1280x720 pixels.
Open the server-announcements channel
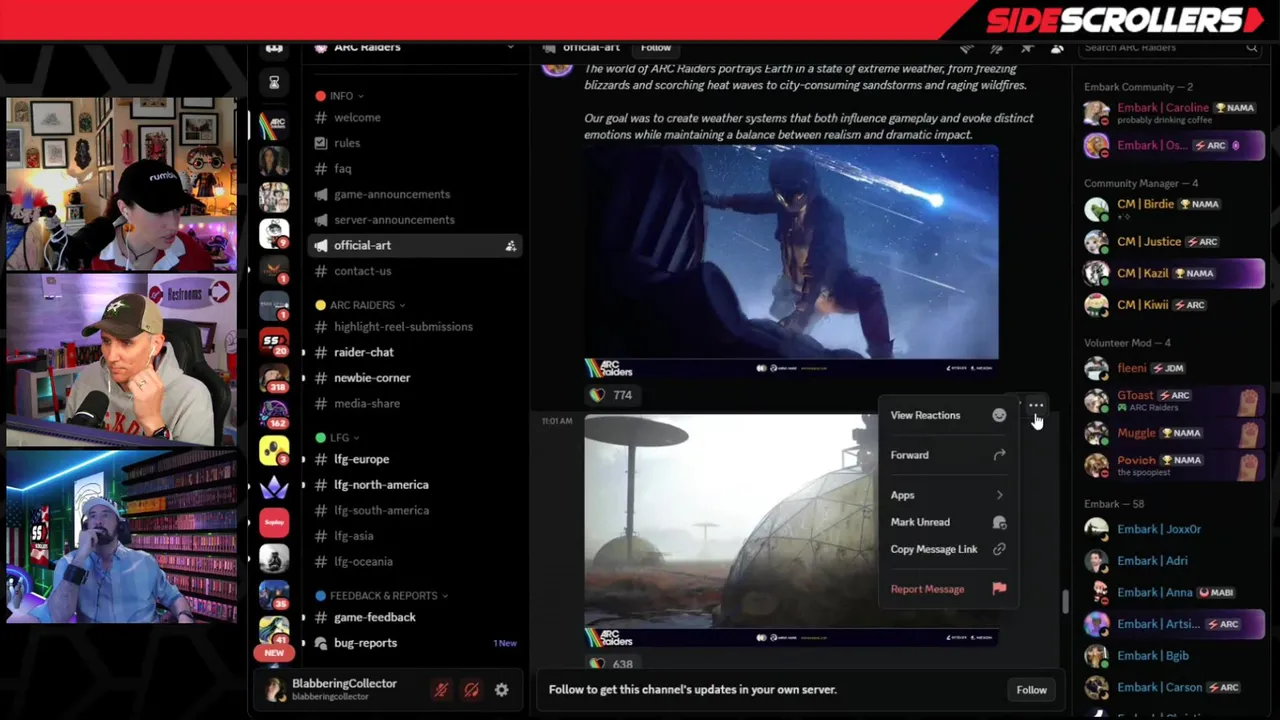(x=415, y=220)
